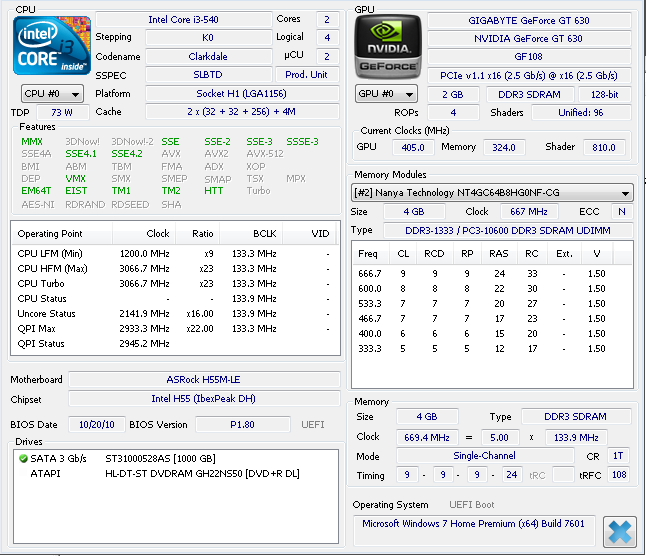Viewport: 646px width, 556px height.
Task: Click the GF108 GPU chip field
Action: 529,56
